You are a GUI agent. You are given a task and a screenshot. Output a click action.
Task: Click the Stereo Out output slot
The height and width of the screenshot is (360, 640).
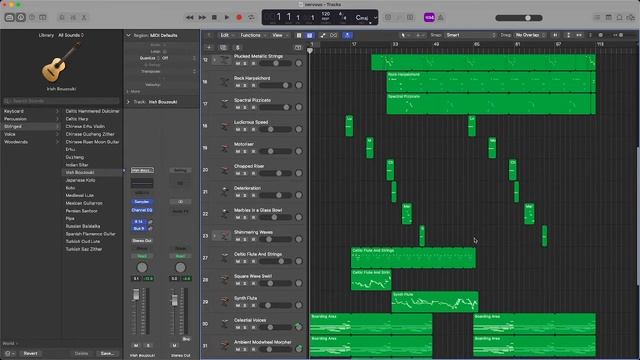[x=142, y=241]
